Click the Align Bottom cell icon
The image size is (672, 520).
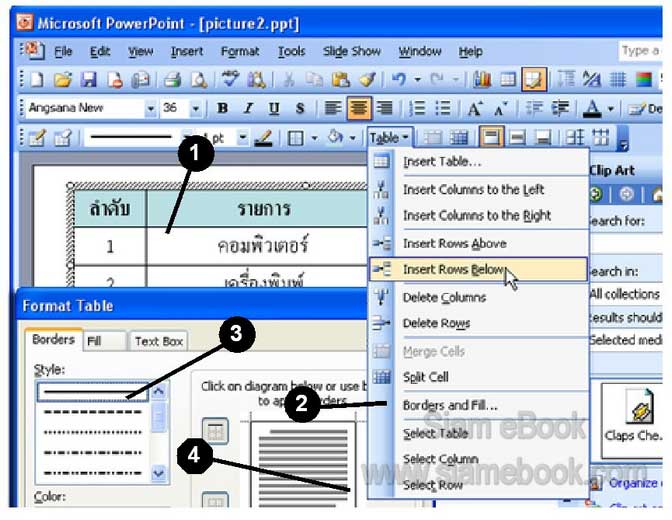click(543, 138)
